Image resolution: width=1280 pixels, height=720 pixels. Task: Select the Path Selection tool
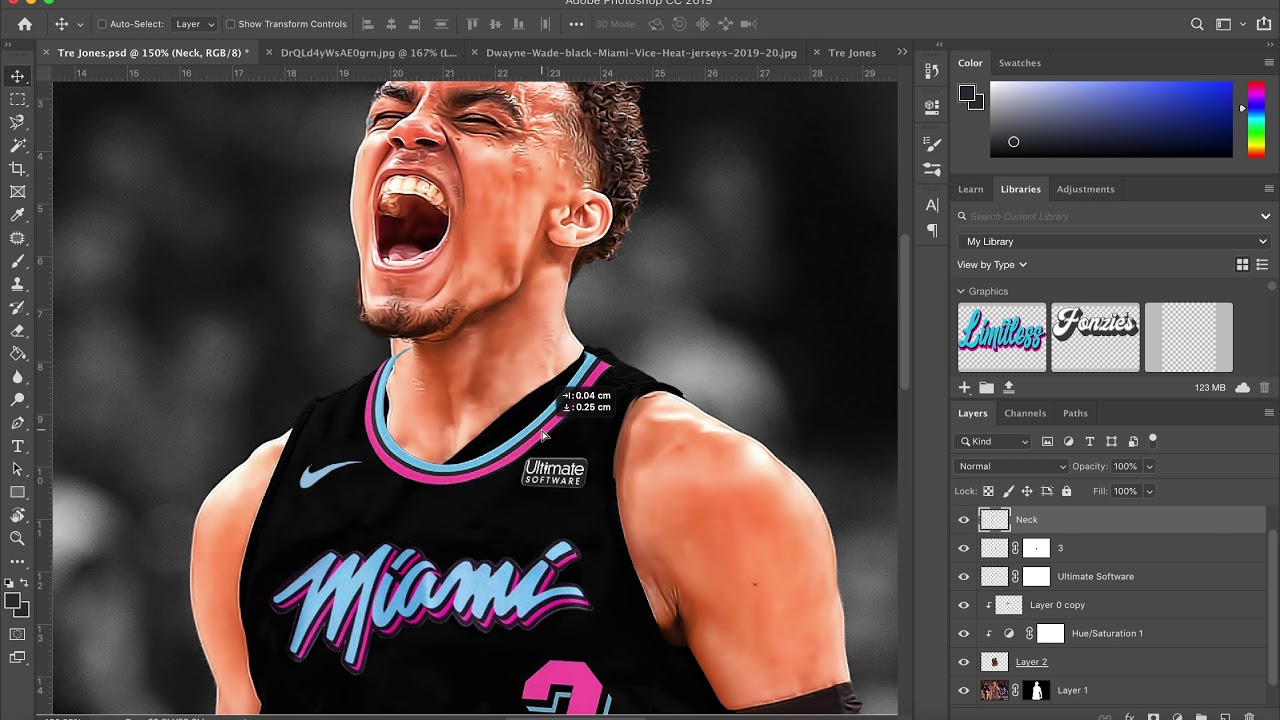(x=17, y=469)
